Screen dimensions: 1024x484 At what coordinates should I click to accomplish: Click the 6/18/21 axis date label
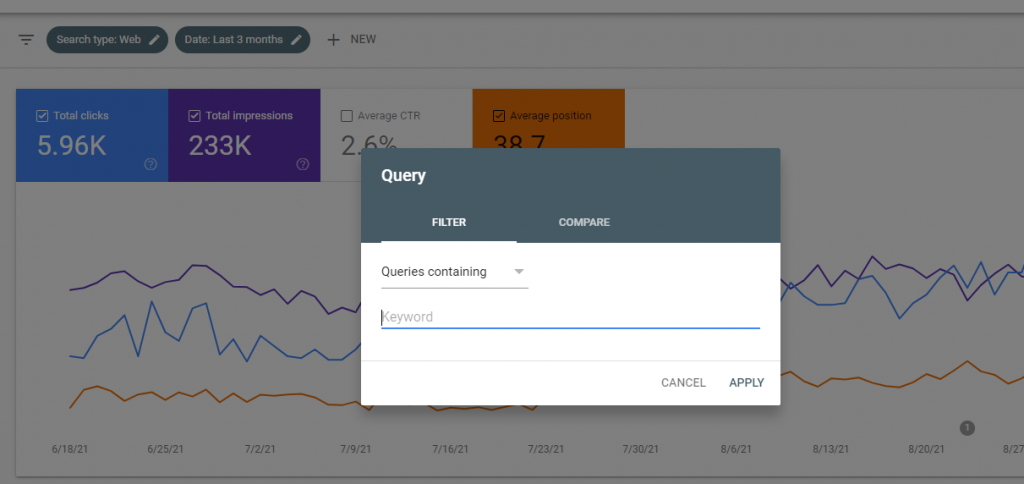69,449
